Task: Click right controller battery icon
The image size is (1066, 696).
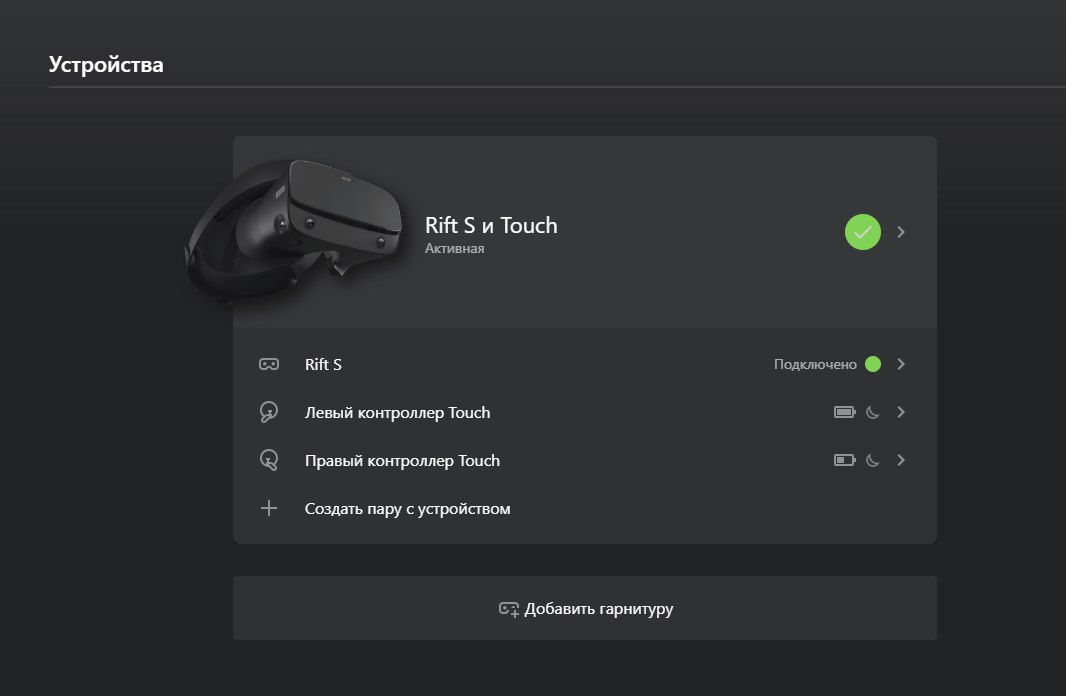Action: click(x=844, y=460)
